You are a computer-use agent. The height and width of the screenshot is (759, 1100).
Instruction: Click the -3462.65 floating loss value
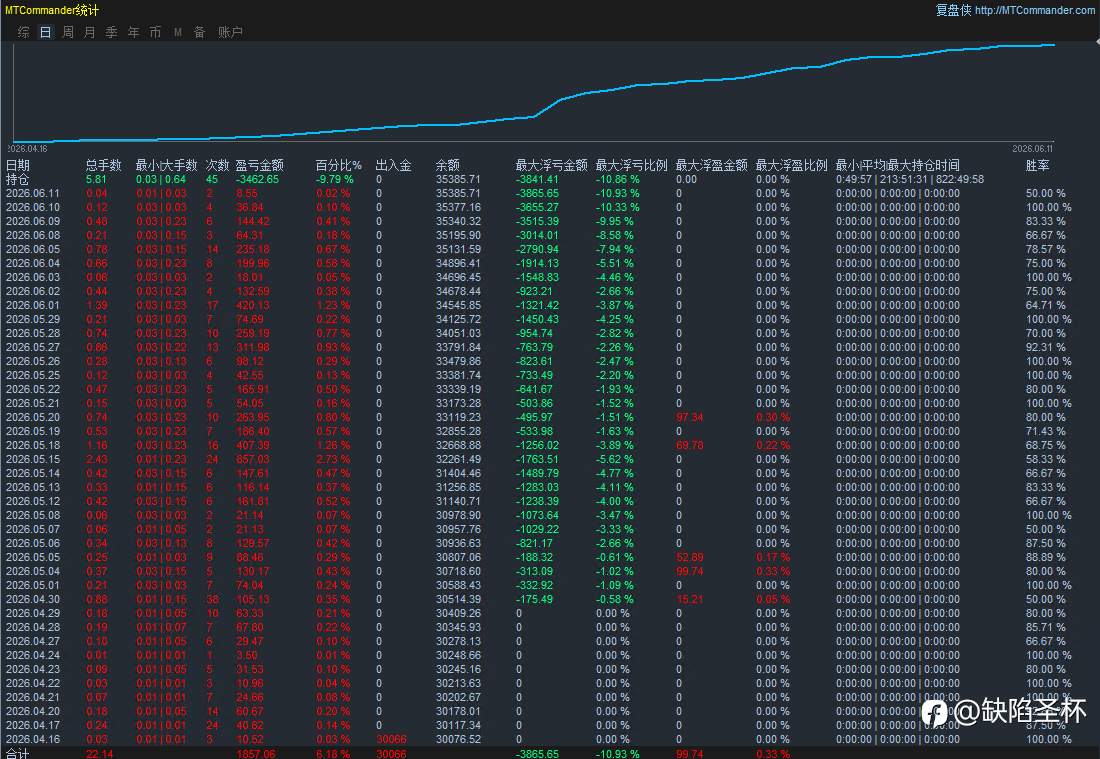click(x=257, y=180)
